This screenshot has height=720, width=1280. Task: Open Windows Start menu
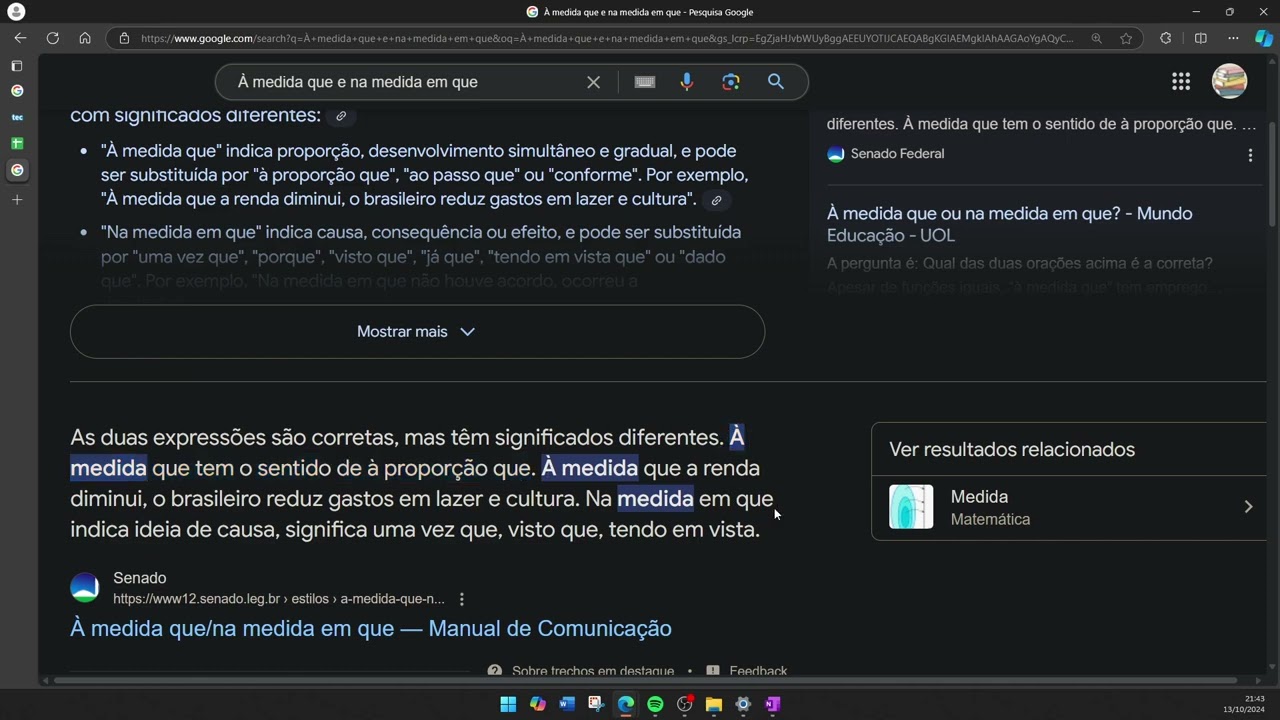click(x=508, y=704)
